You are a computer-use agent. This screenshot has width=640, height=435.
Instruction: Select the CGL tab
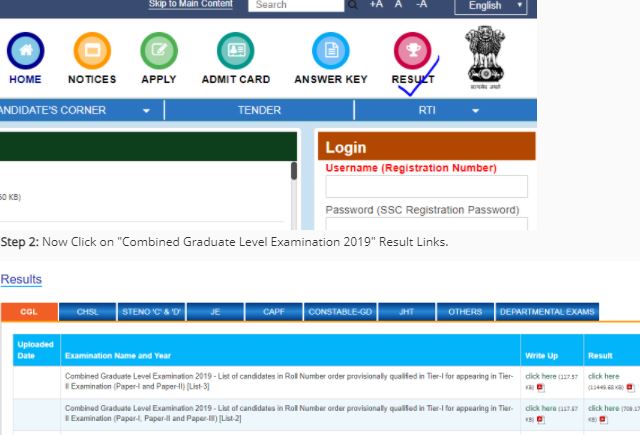tap(29, 312)
